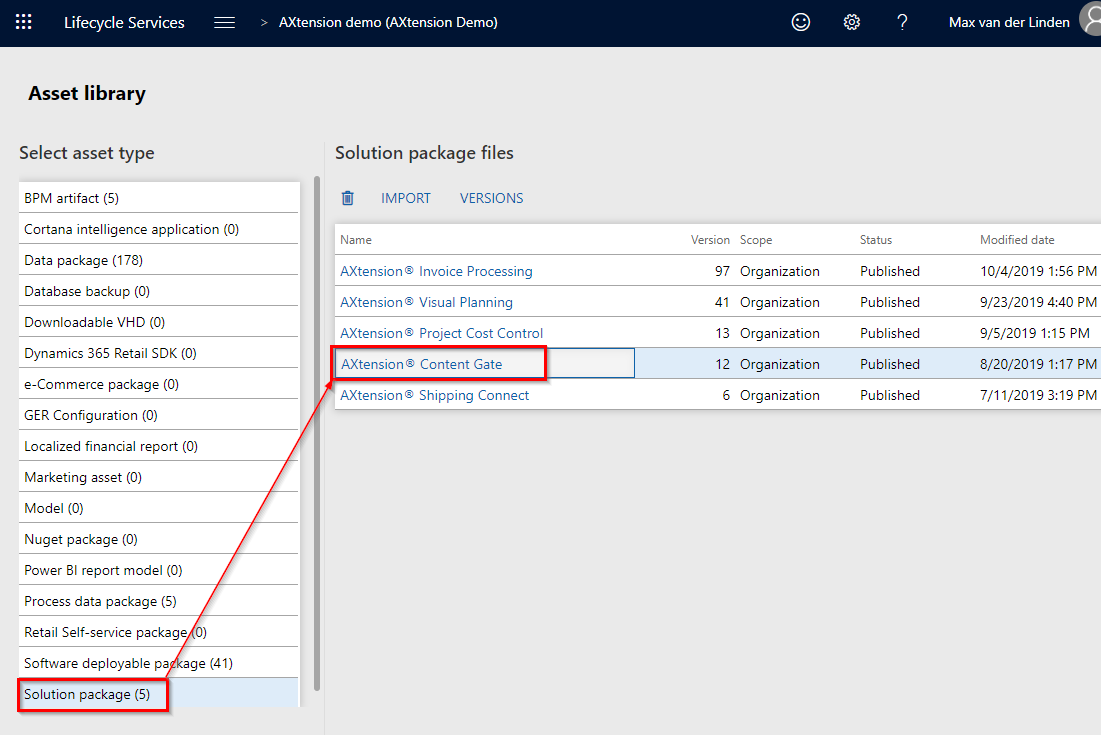Click the IMPORT button
Image resolution: width=1101 pixels, height=735 pixels.
(x=405, y=198)
